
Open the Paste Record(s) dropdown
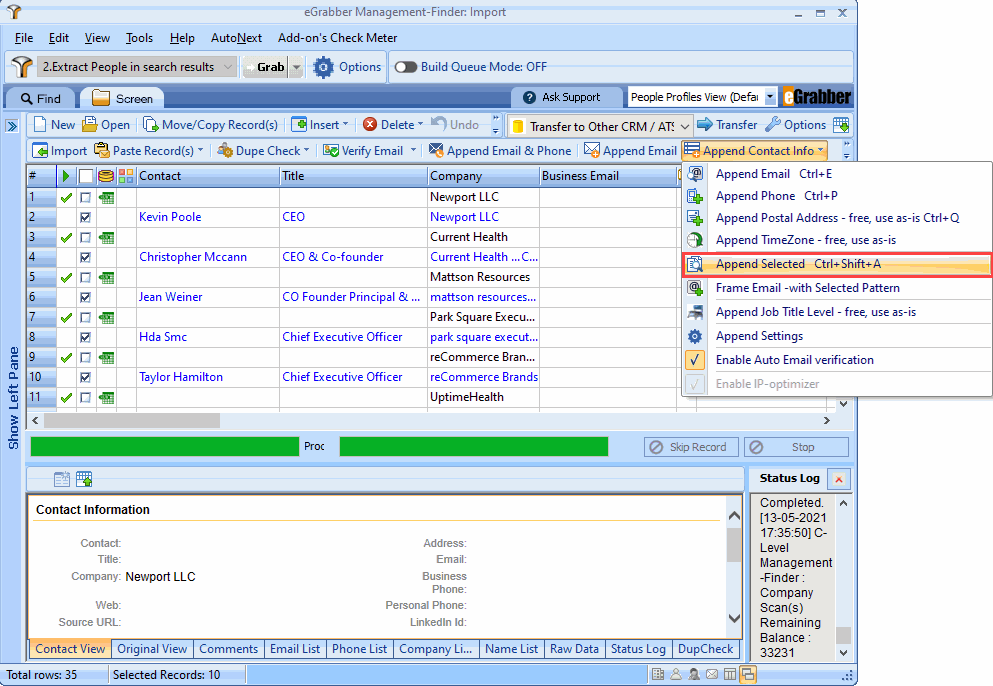click(x=201, y=151)
